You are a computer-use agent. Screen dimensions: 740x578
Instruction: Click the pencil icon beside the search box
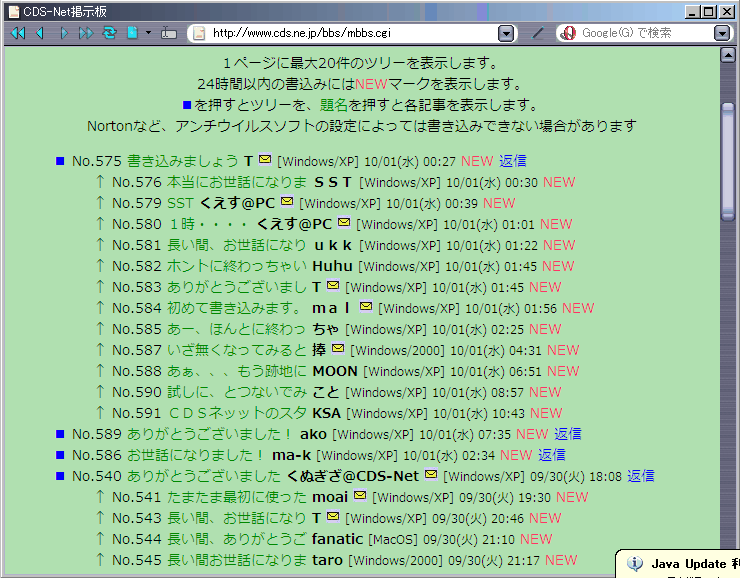[538, 33]
